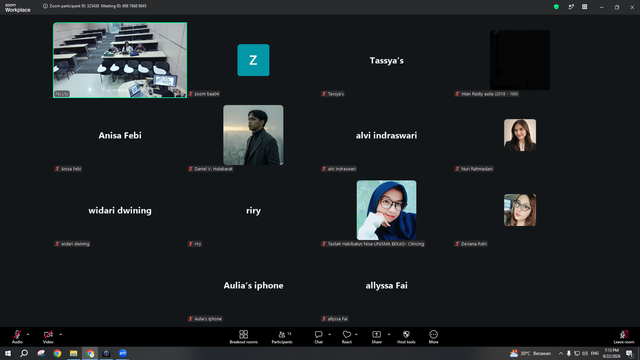
Task: Start camera with the Video icon
Action: tap(48, 334)
